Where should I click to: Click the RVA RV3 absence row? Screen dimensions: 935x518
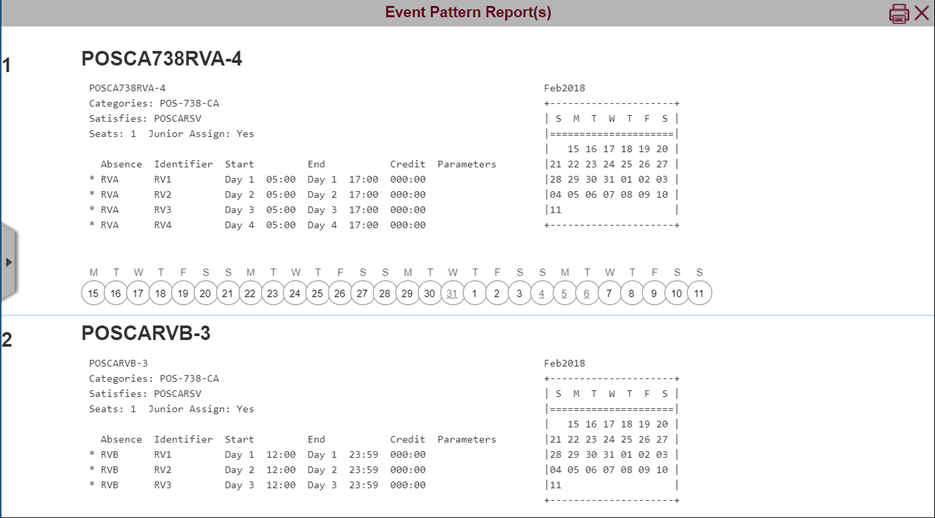(258, 210)
